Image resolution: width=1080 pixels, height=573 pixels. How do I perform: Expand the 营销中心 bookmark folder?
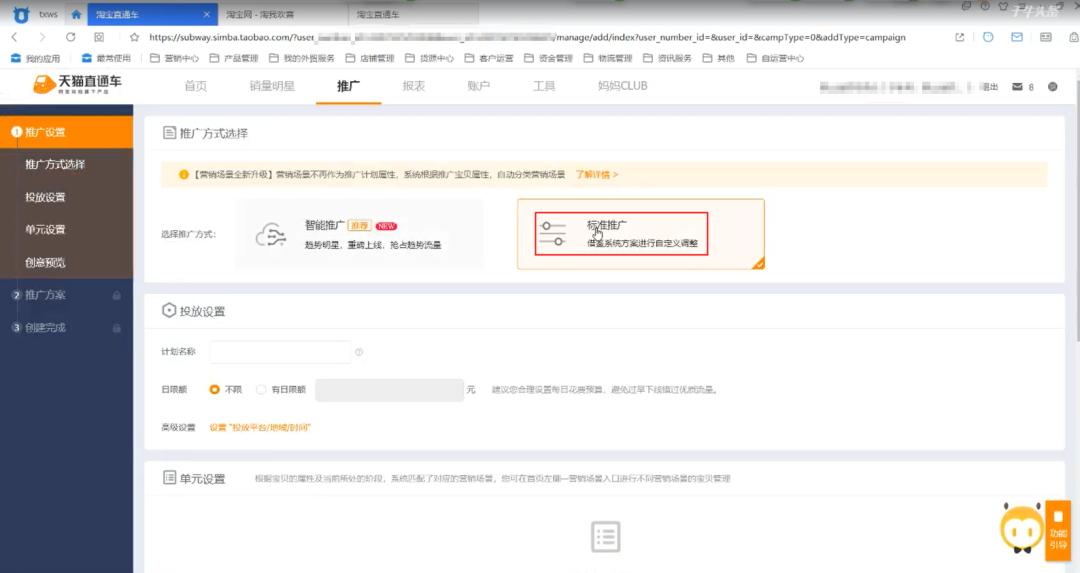point(174,59)
